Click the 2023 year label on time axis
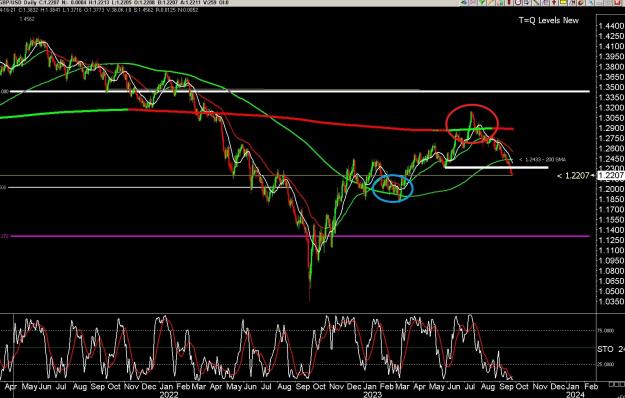This screenshot has height=398, width=625. tap(373, 394)
